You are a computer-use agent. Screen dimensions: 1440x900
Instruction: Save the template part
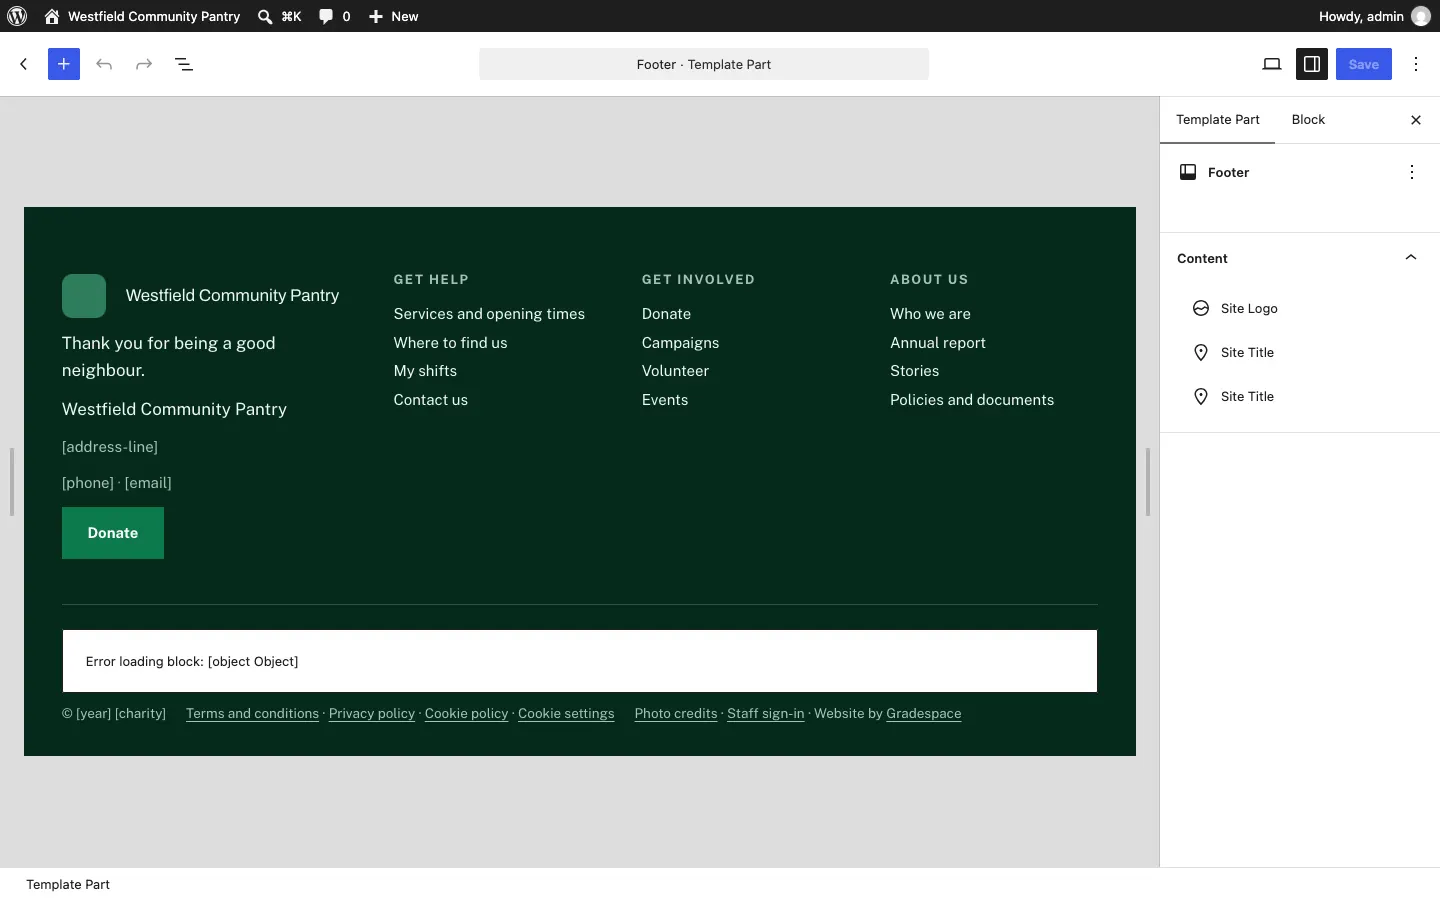click(1364, 64)
